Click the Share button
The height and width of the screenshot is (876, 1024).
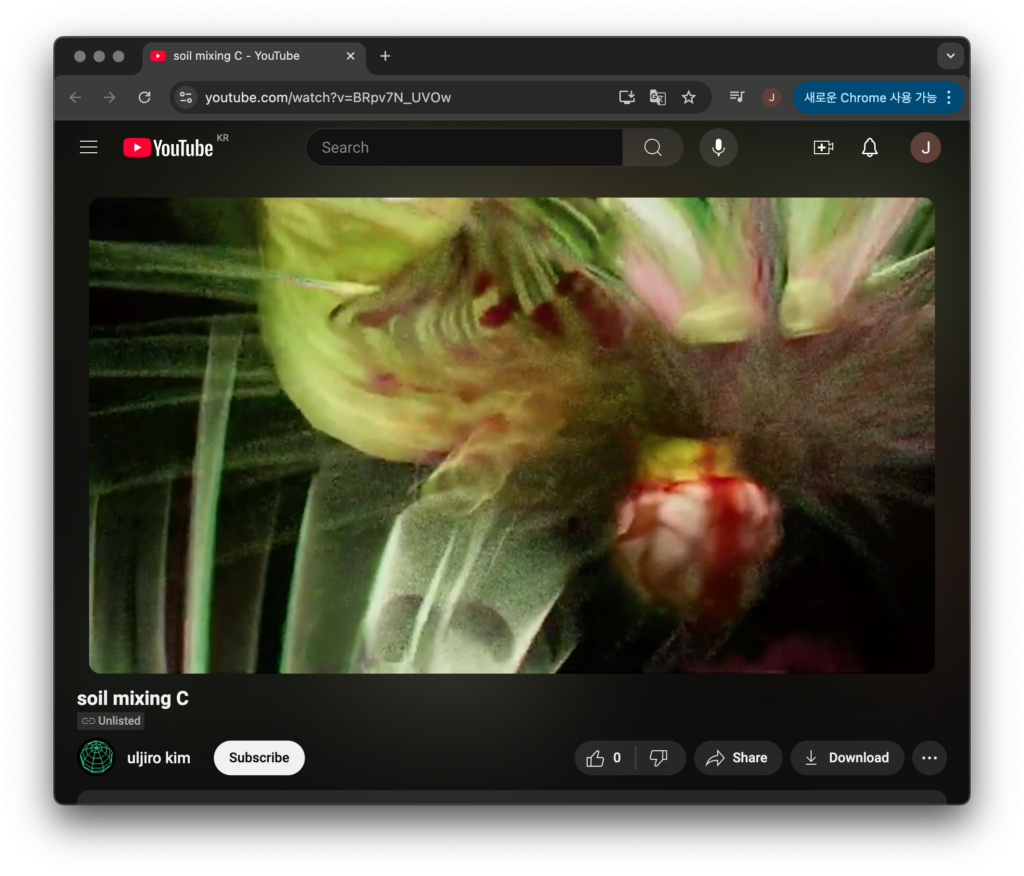coord(737,758)
